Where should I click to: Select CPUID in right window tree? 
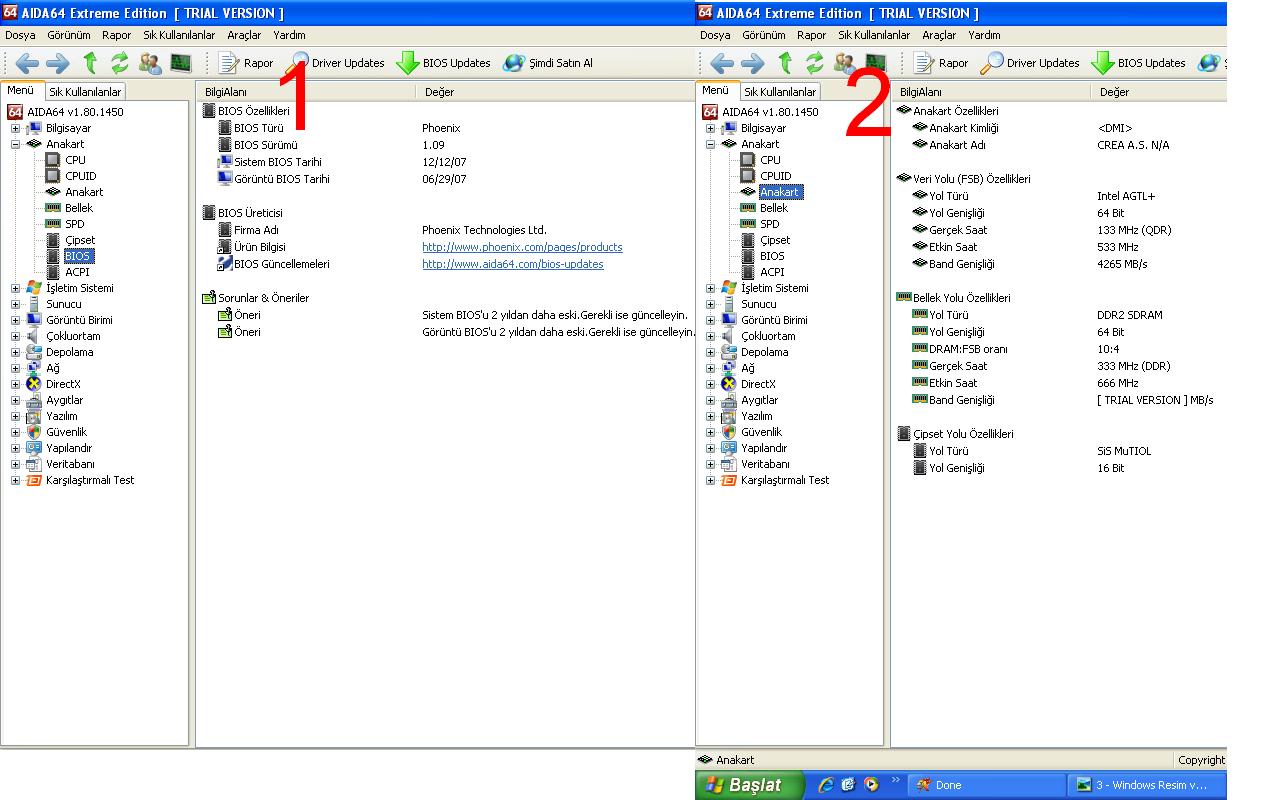point(775,176)
